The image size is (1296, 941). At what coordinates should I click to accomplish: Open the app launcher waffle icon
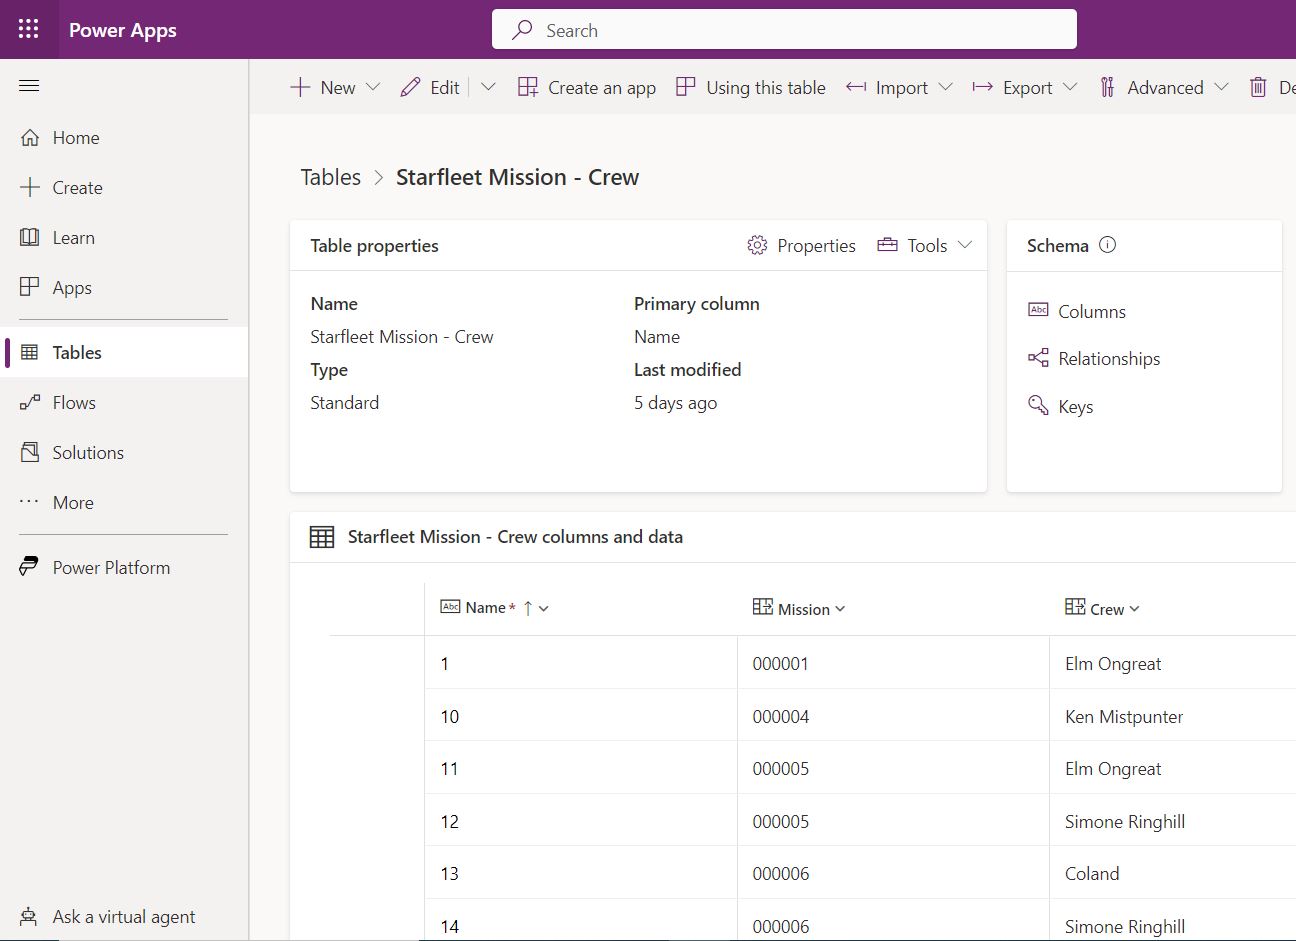(x=28, y=29)
